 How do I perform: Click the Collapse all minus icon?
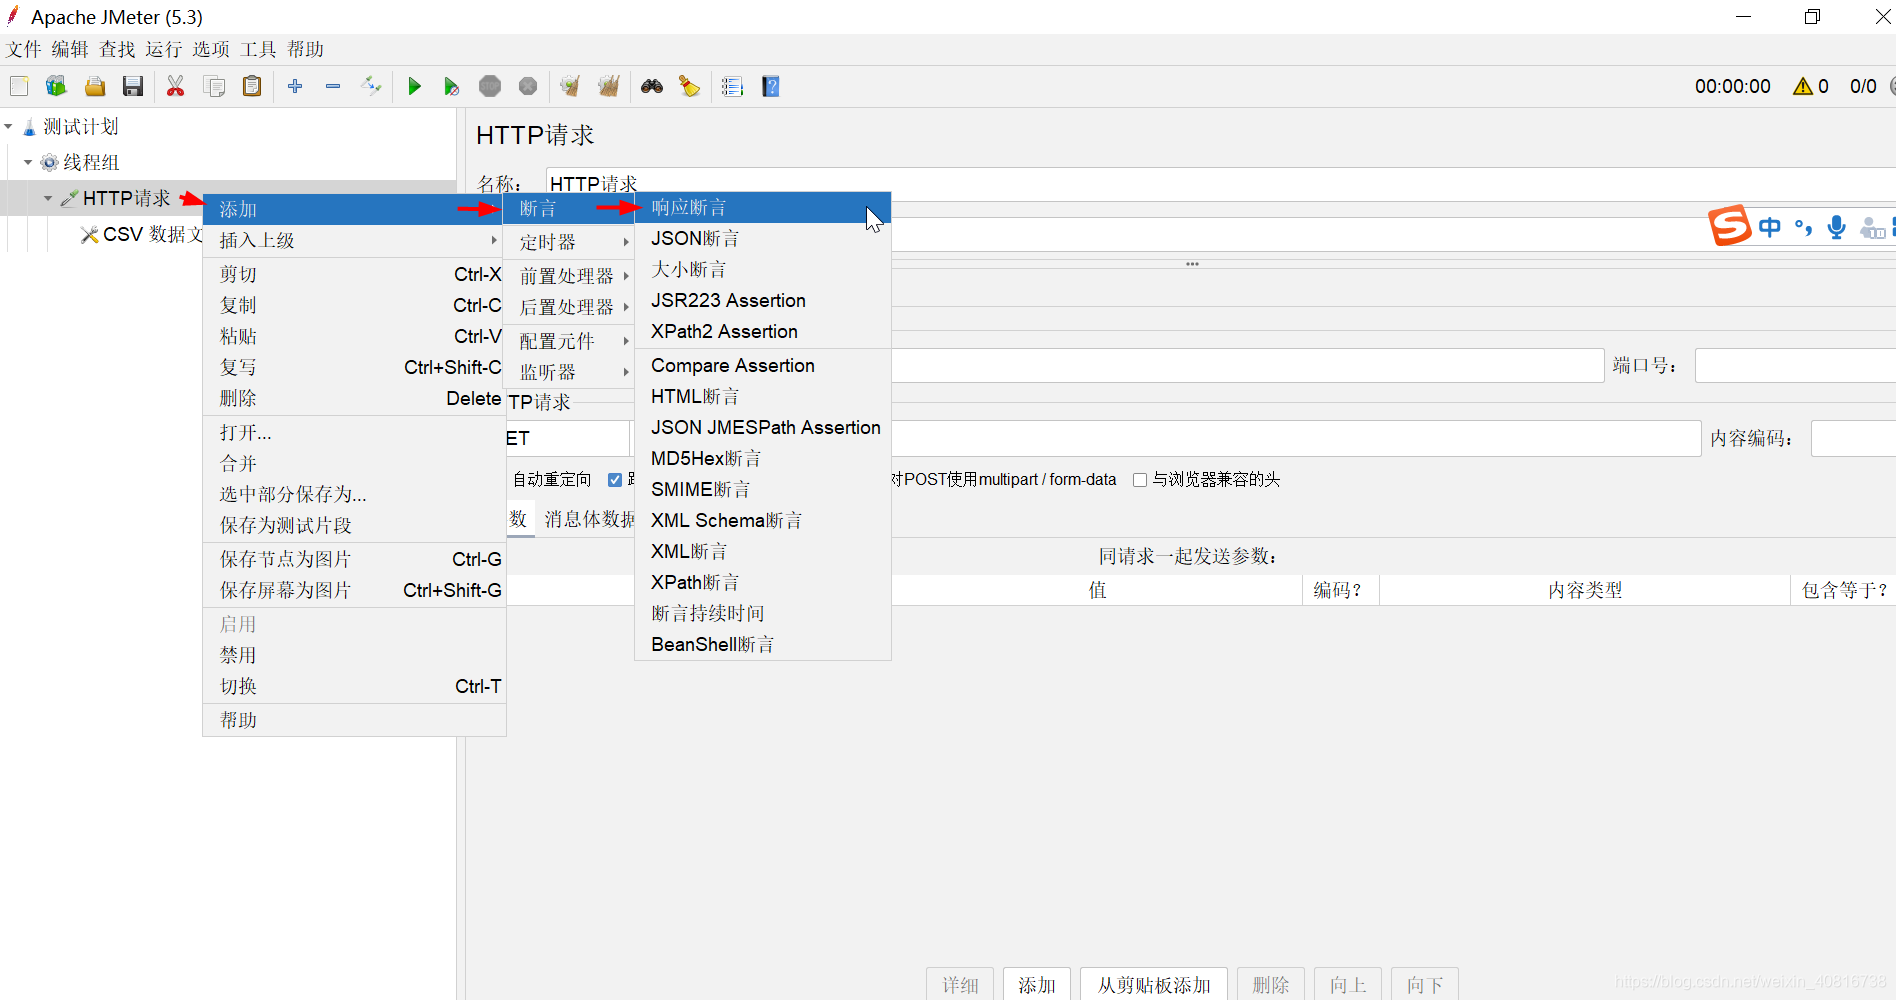point(333,86)
